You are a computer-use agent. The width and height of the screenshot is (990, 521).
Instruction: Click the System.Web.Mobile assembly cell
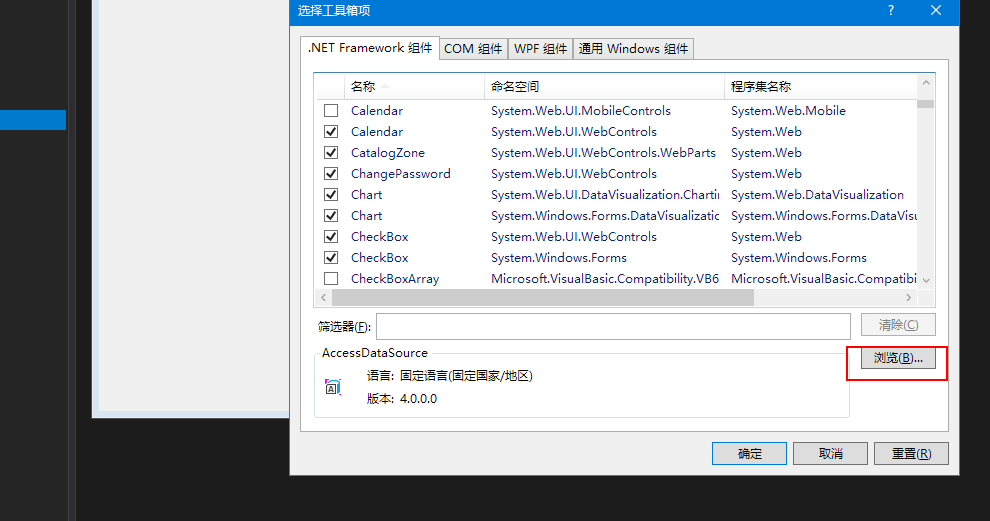coord(788,111)
